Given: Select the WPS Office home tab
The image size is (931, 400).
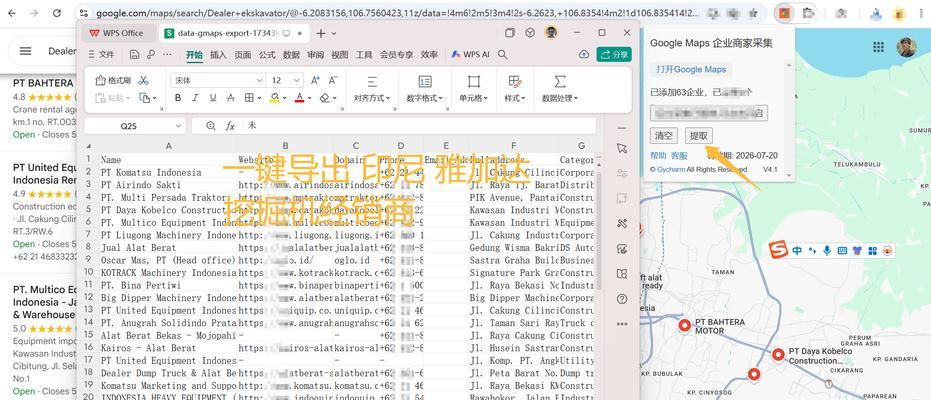Looking at the screenshot, I should [117, 33].
